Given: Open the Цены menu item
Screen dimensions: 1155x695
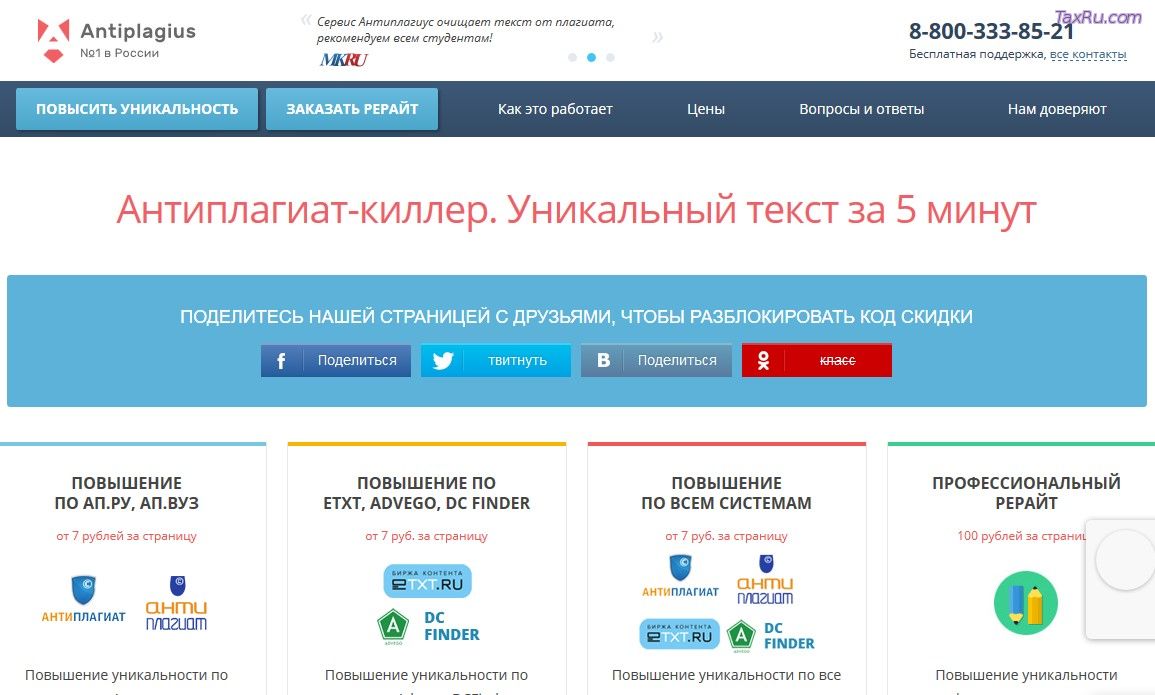Looking at the screenshot, I should pyautogui.click(x=706, y=109).
